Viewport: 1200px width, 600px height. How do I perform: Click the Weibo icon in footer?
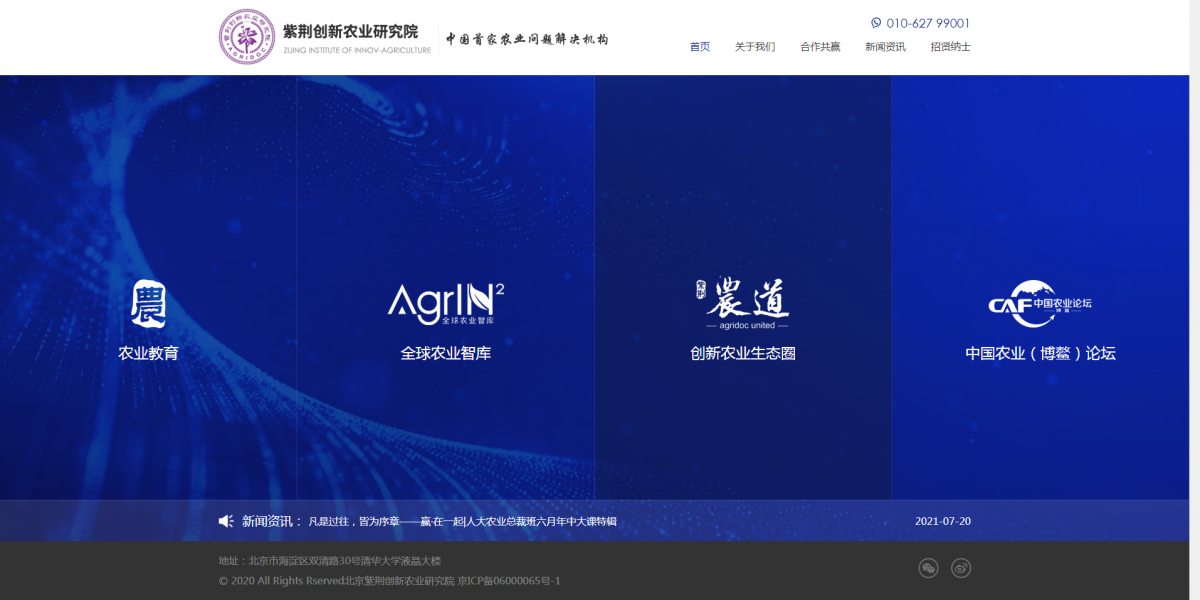coord(961,567)
